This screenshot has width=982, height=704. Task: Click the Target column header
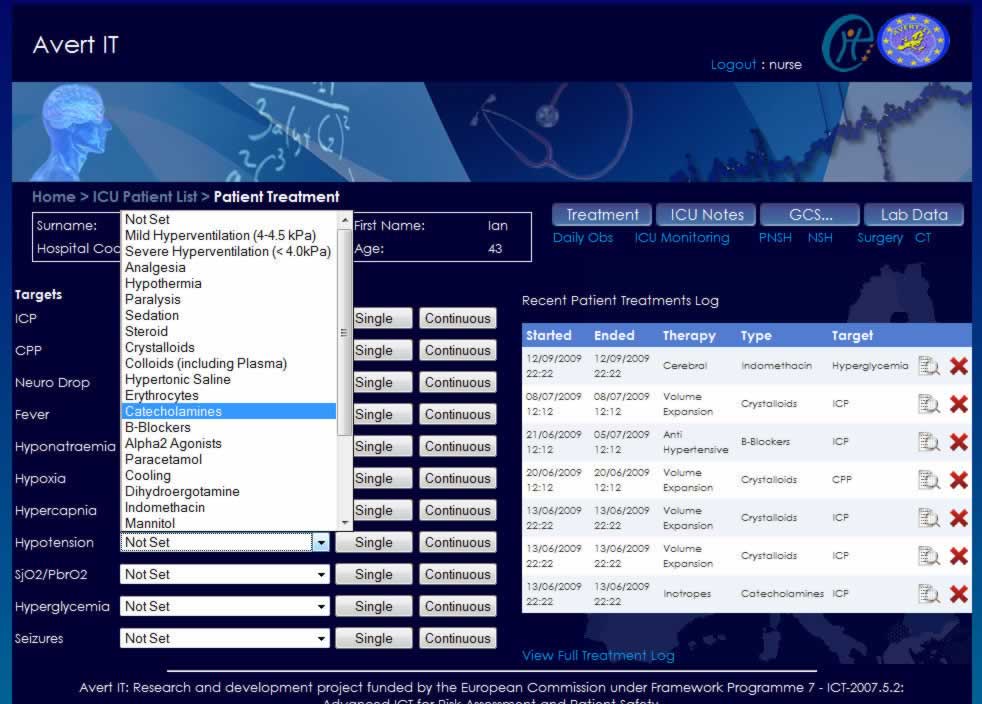tap(852, 336)
